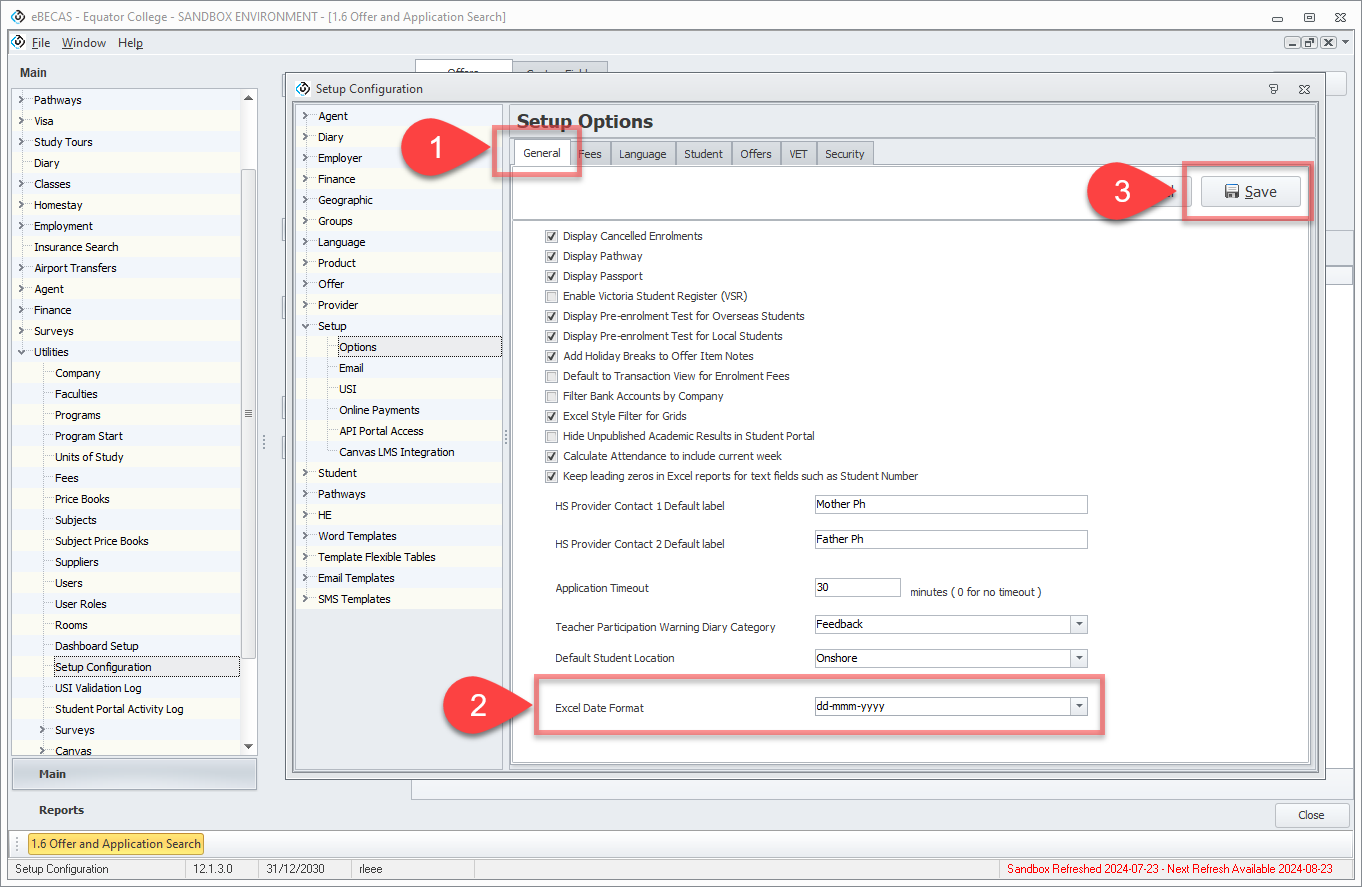Viewport: 1362px width, 887px height.
Task: Enable Victoria Student Register (VSR)
Action: pos(551,297)
